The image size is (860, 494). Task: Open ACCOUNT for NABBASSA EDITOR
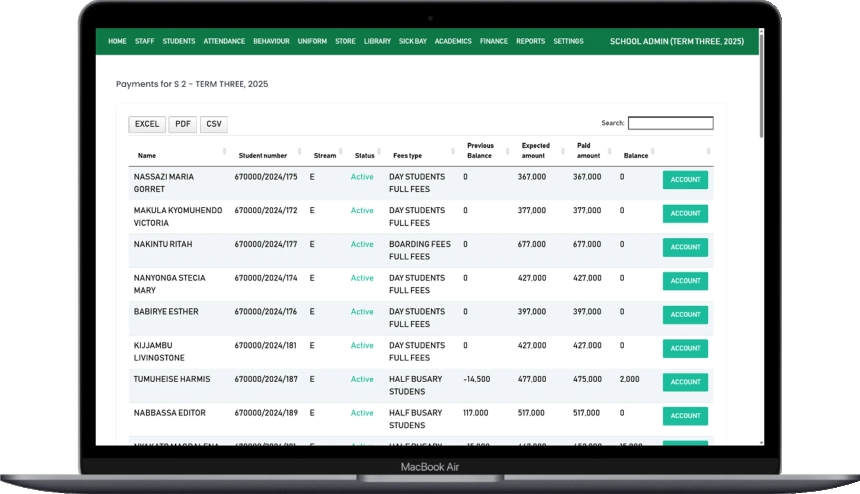click(685, 416)
